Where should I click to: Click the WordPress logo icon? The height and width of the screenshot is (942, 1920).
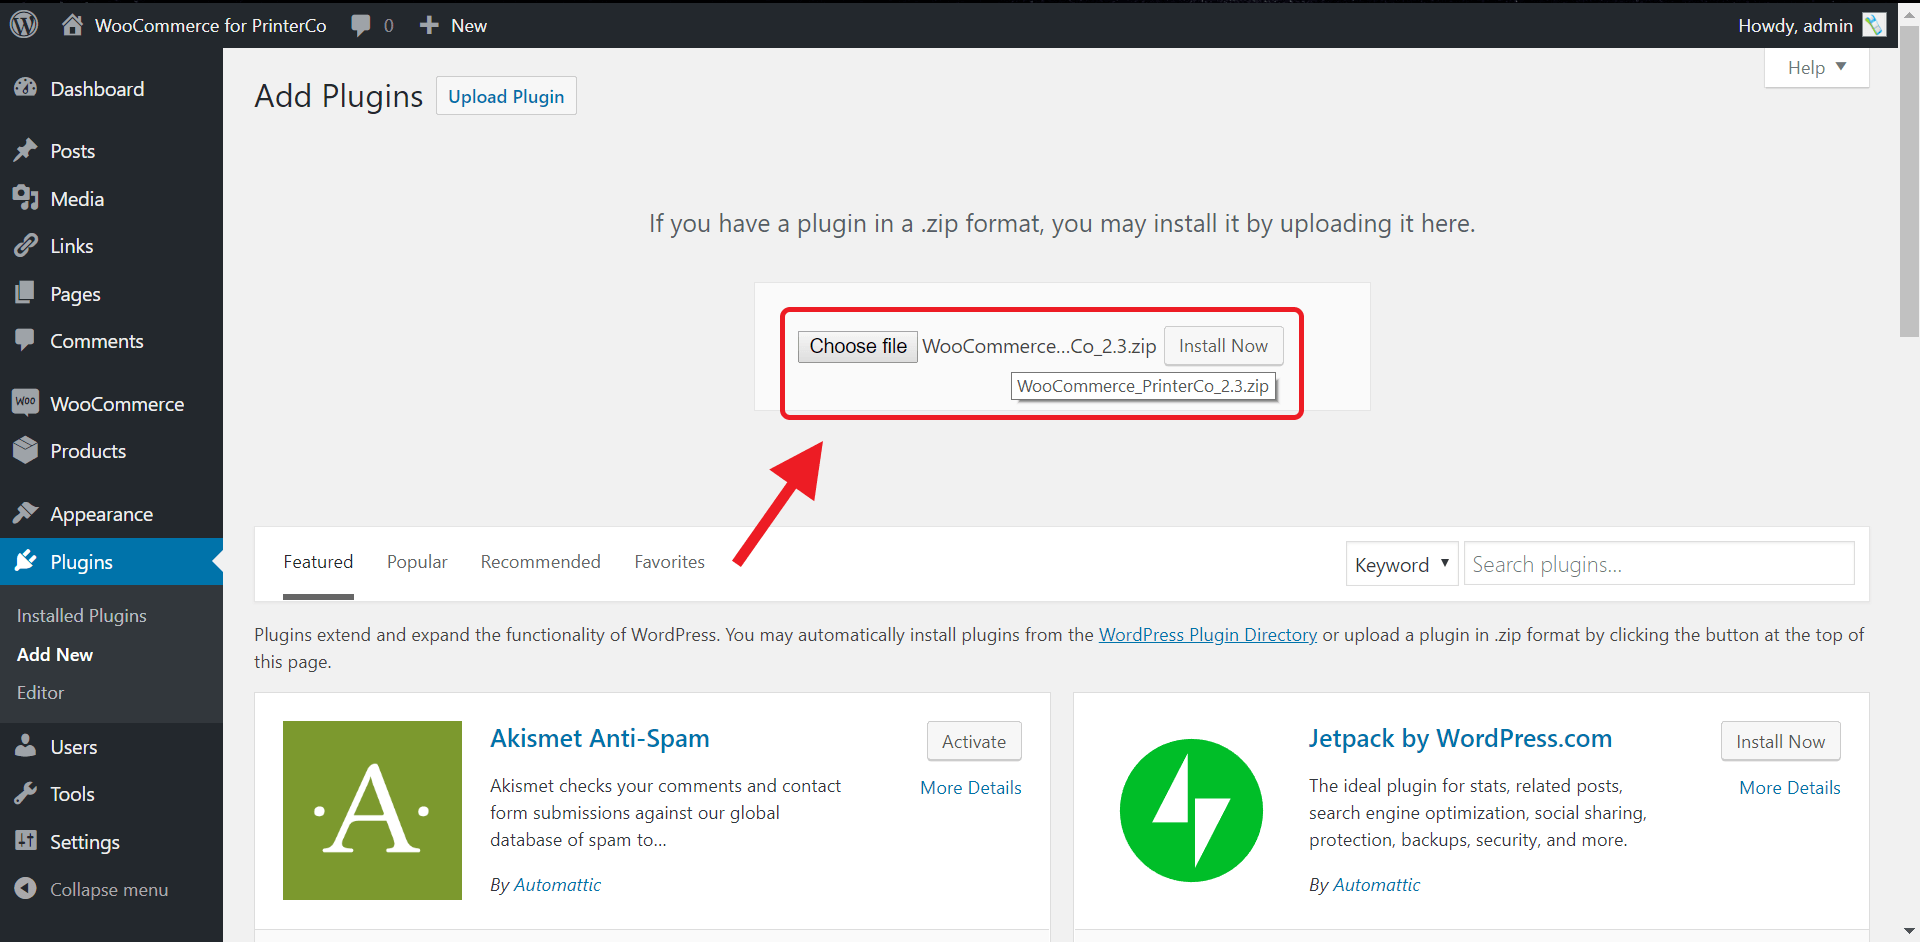tap(24, 24)
